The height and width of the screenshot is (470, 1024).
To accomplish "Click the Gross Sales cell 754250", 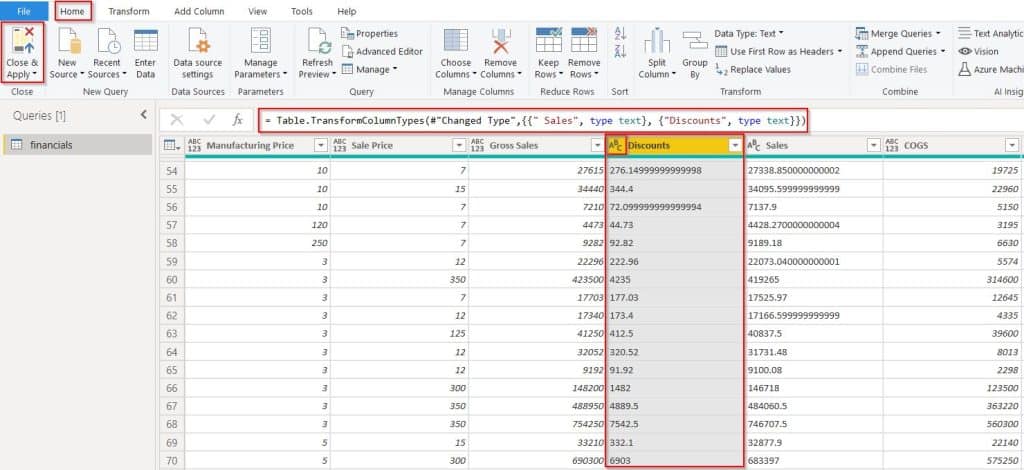I will [x=537, y=424].
